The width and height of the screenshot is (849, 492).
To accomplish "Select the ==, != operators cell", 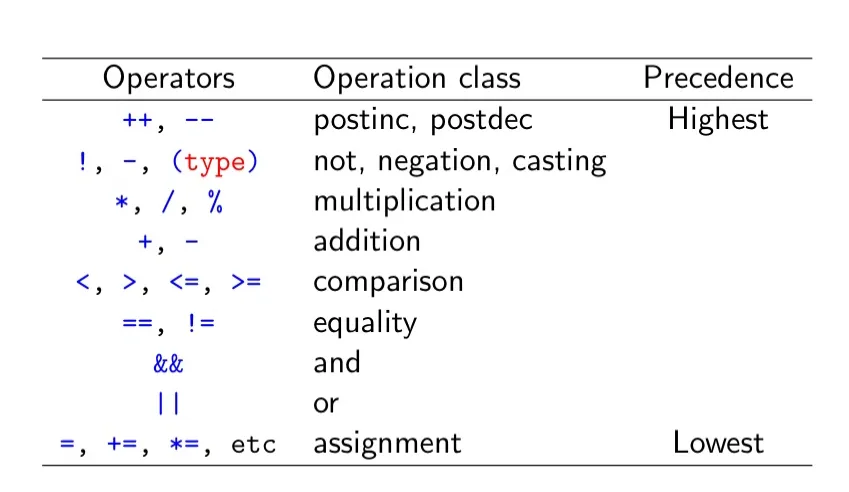I will 168,323.
